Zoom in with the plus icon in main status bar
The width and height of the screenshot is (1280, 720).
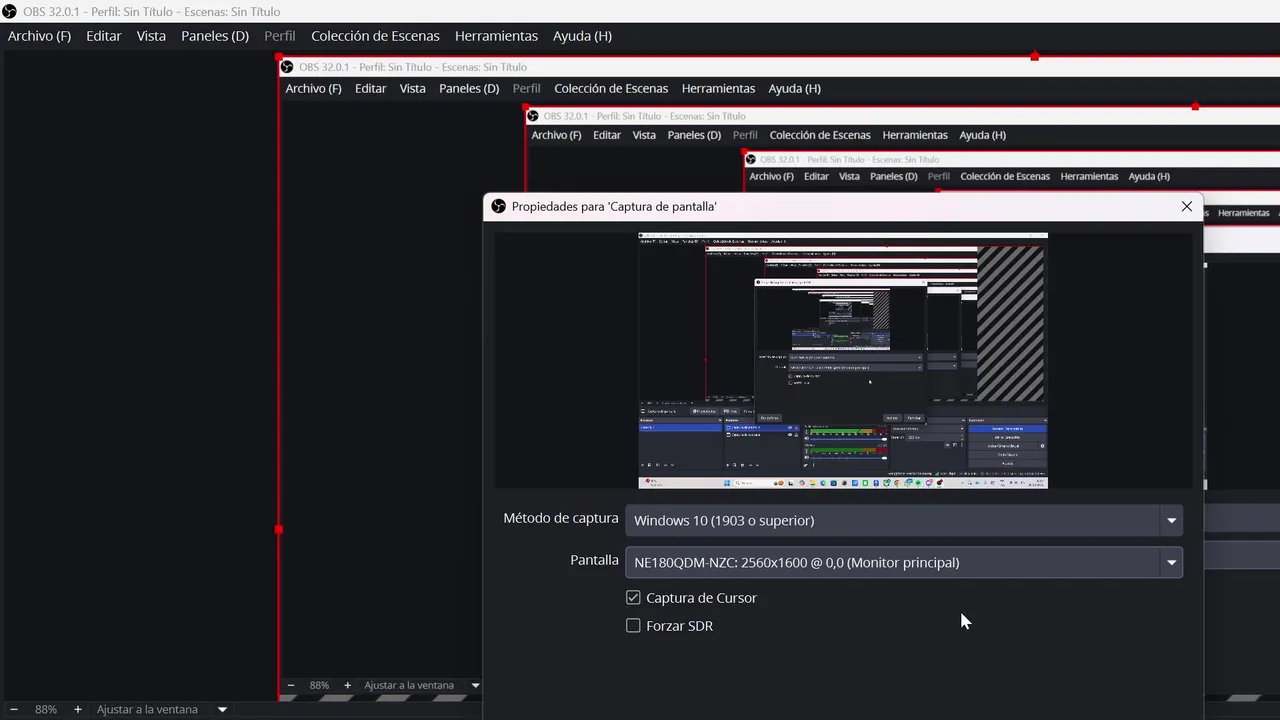coord(78,709)
